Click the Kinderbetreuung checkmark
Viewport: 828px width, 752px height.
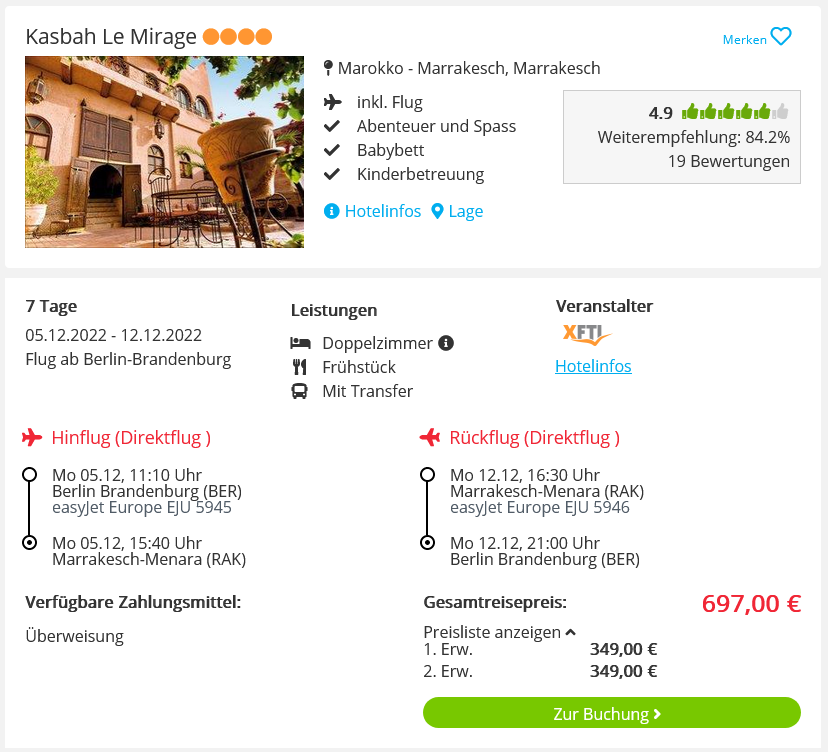tap(332, 174)
